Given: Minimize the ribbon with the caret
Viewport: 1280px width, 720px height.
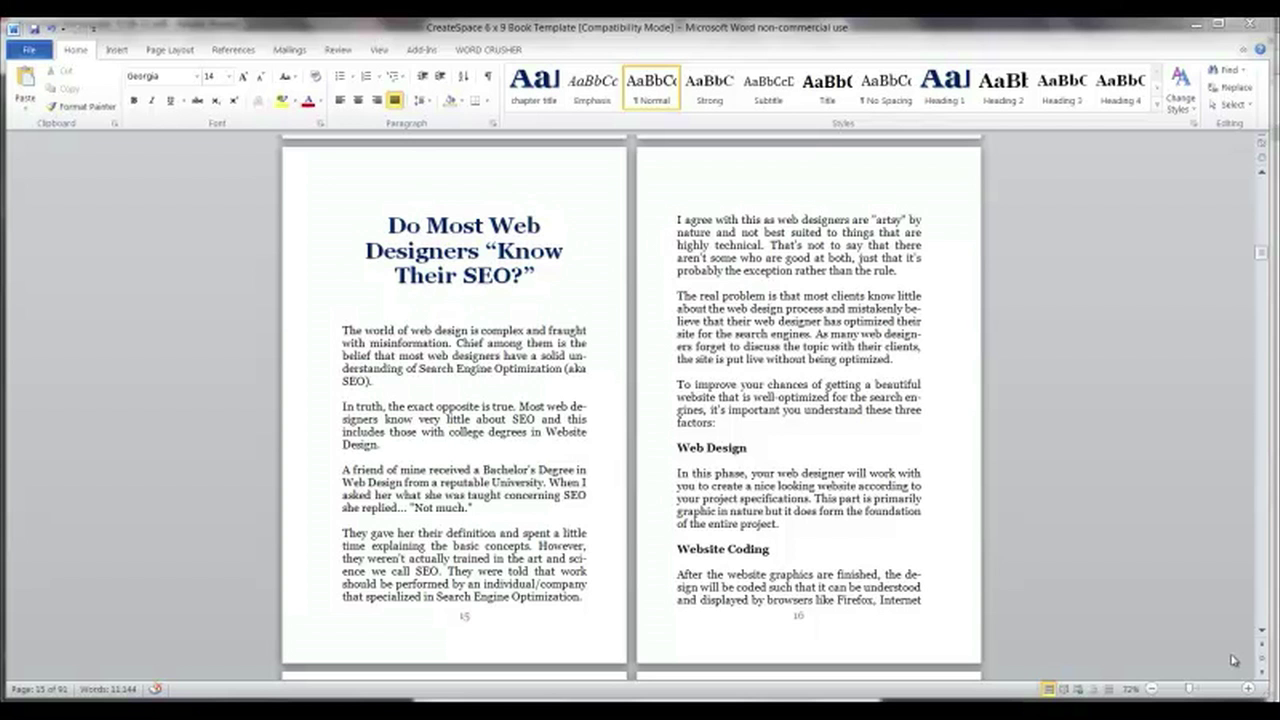Looking at the screenshot, I should click(x=1243, y=49).
